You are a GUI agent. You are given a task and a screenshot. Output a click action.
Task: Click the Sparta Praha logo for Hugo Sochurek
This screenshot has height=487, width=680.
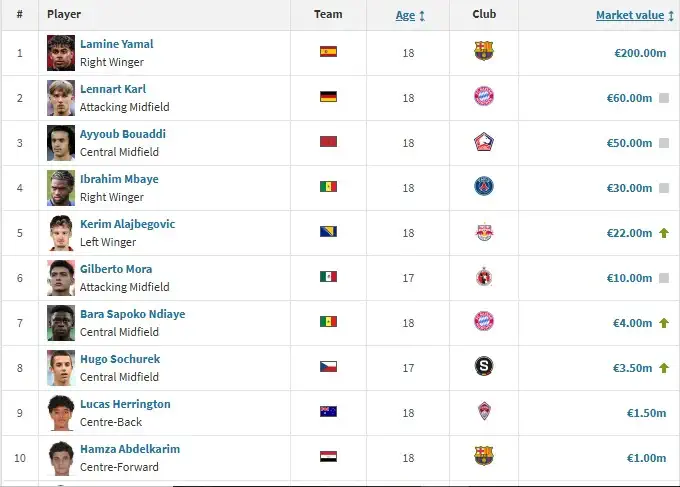[484, 366]
